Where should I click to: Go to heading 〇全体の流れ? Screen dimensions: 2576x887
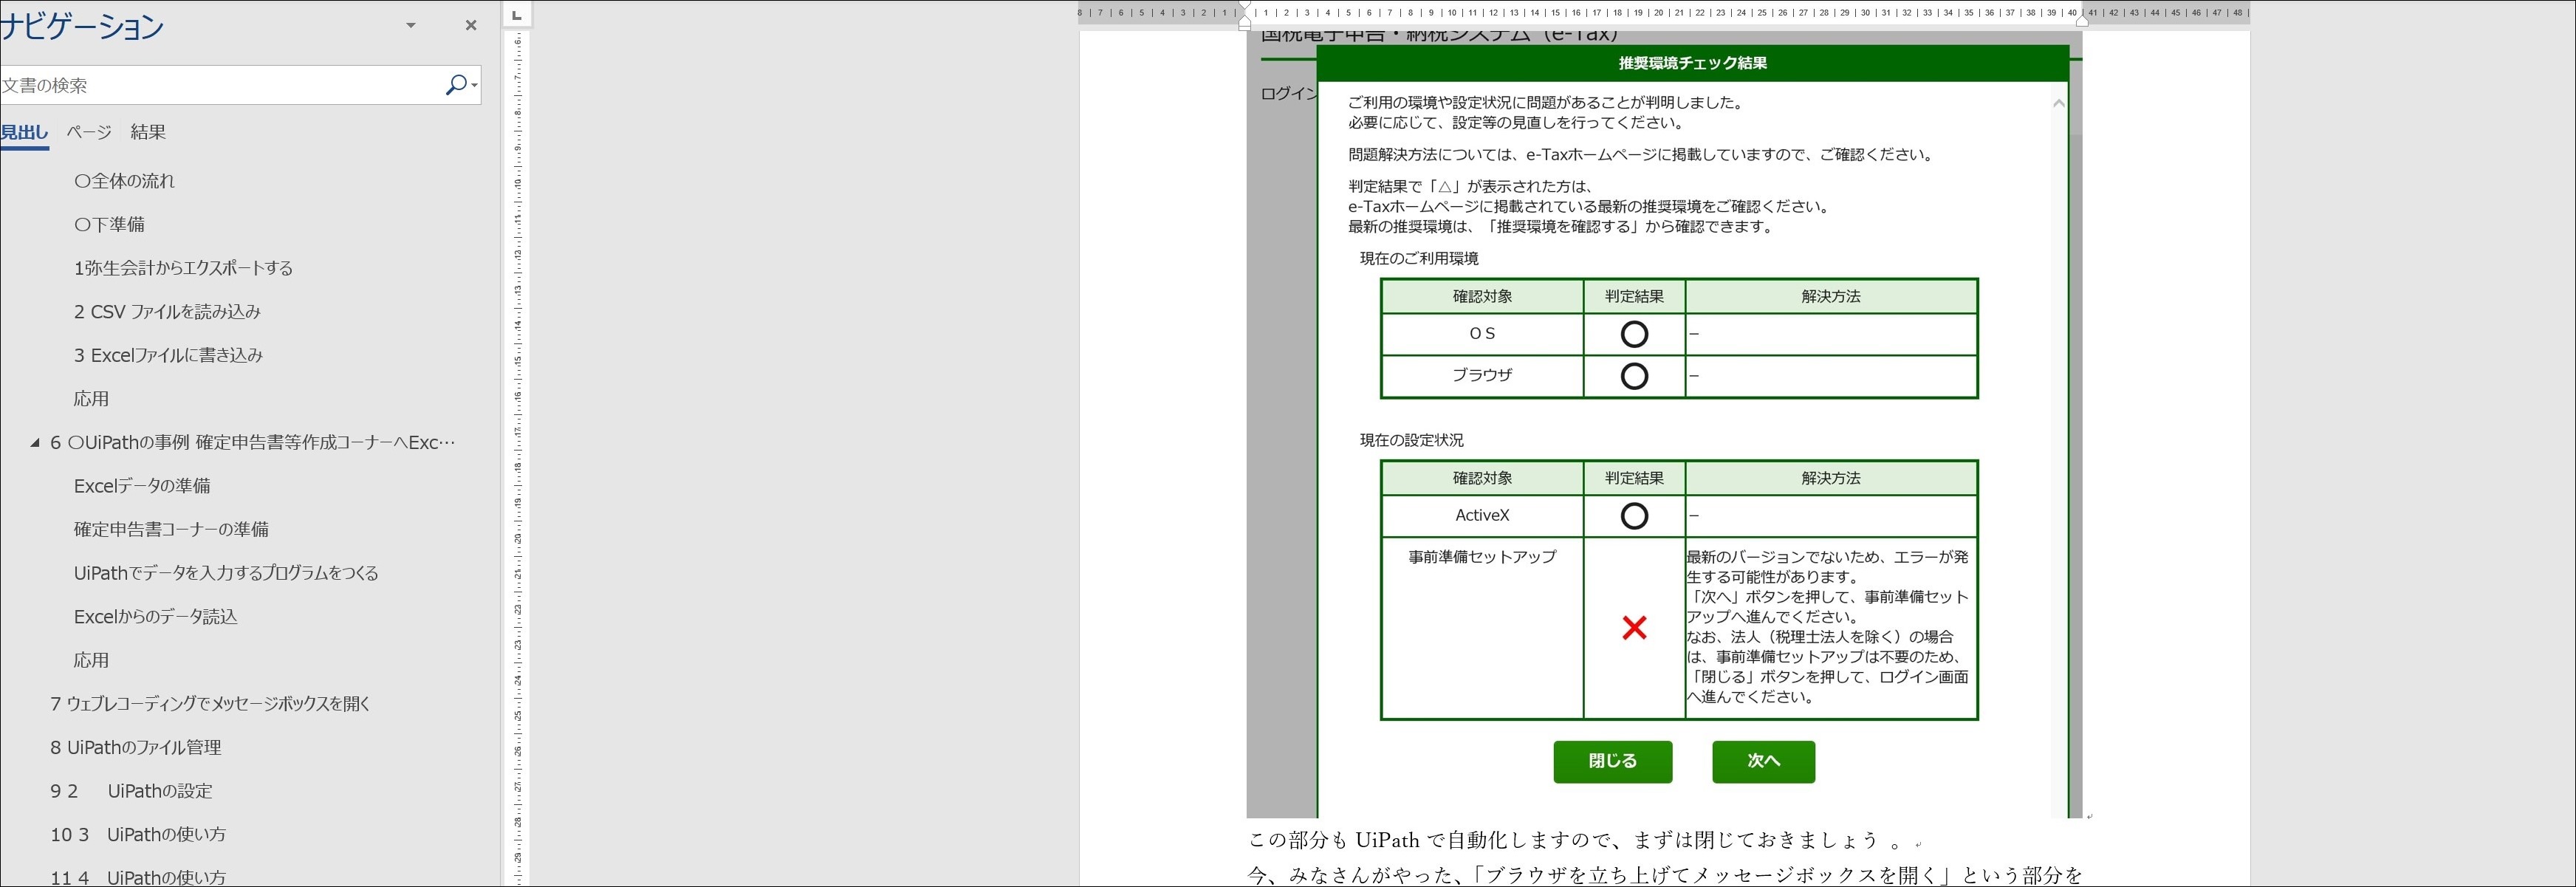[124, 181]
